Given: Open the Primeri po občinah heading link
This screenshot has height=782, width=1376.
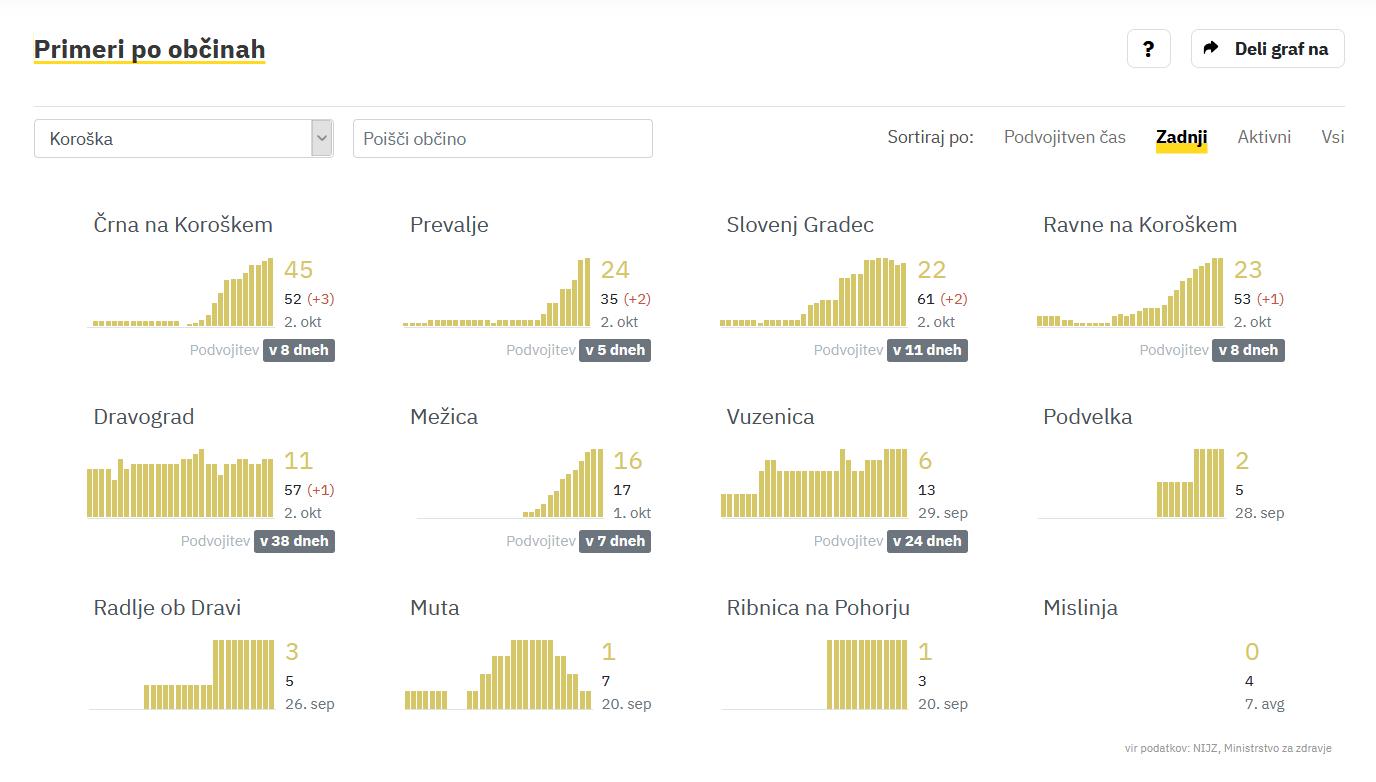Looking at the screenshot, I should pos(149,49).
